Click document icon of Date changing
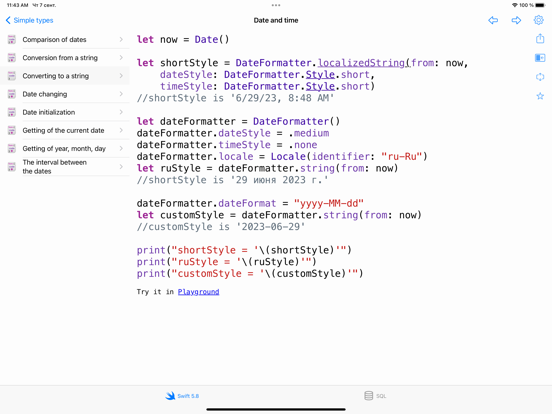The image size is (552, 414). coord(12,94)
